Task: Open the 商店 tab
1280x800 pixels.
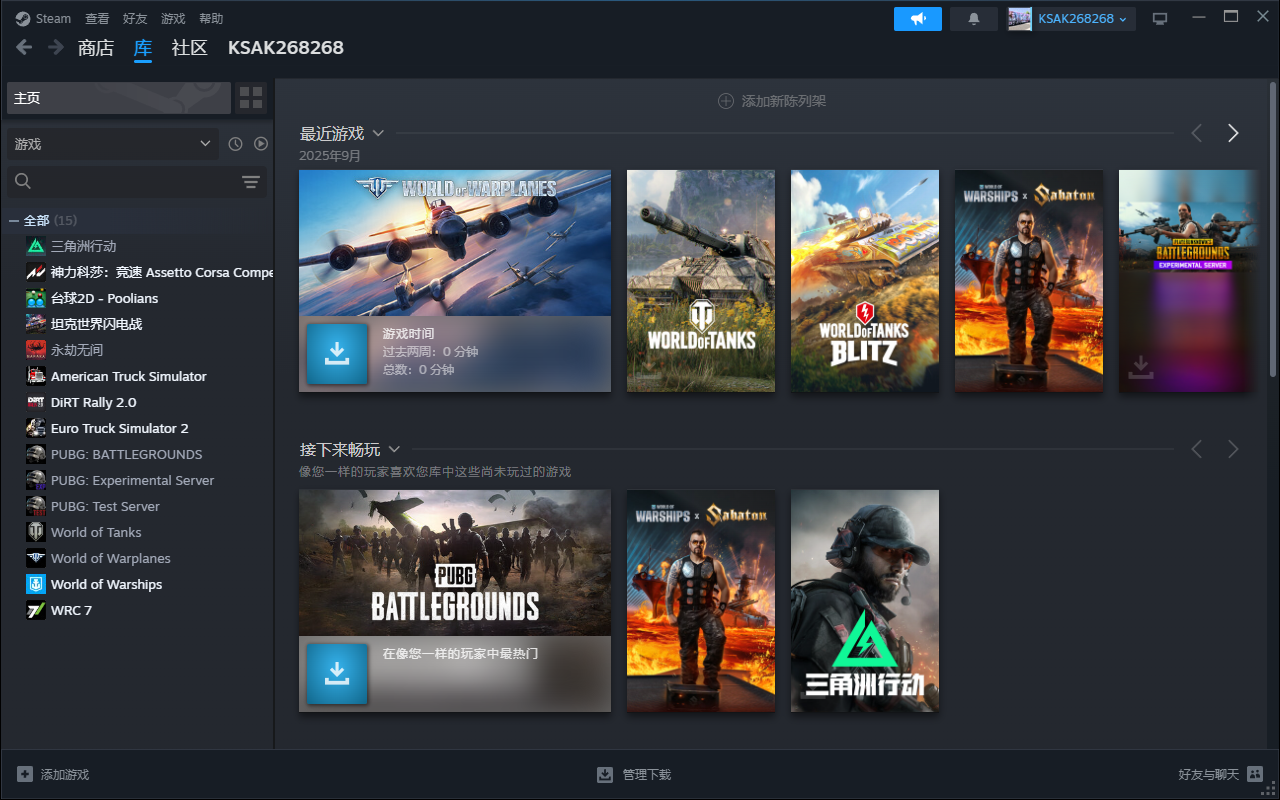Action: point(96,48)
